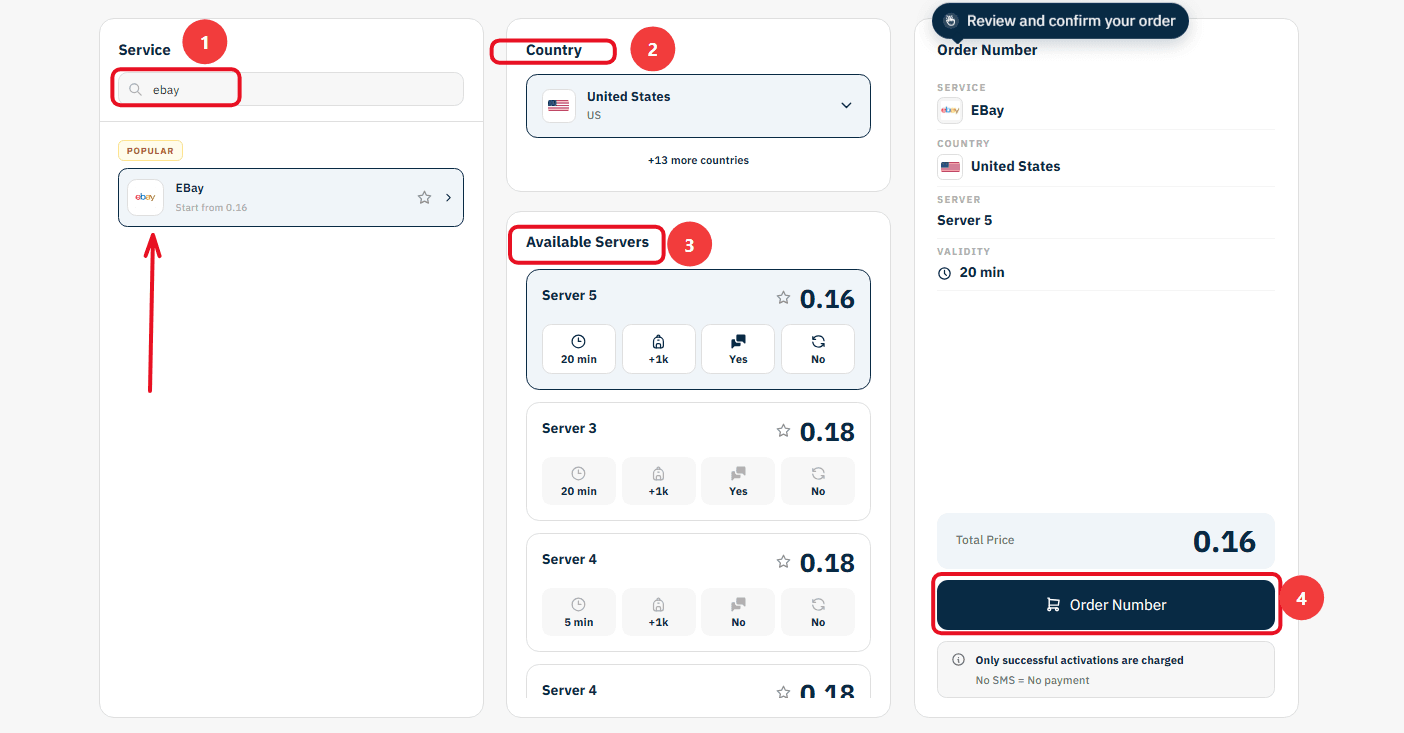Click the POPULAR tag label
Image resolution: width=1404 pixels, height=733 pixels.
tap(150, 151)
